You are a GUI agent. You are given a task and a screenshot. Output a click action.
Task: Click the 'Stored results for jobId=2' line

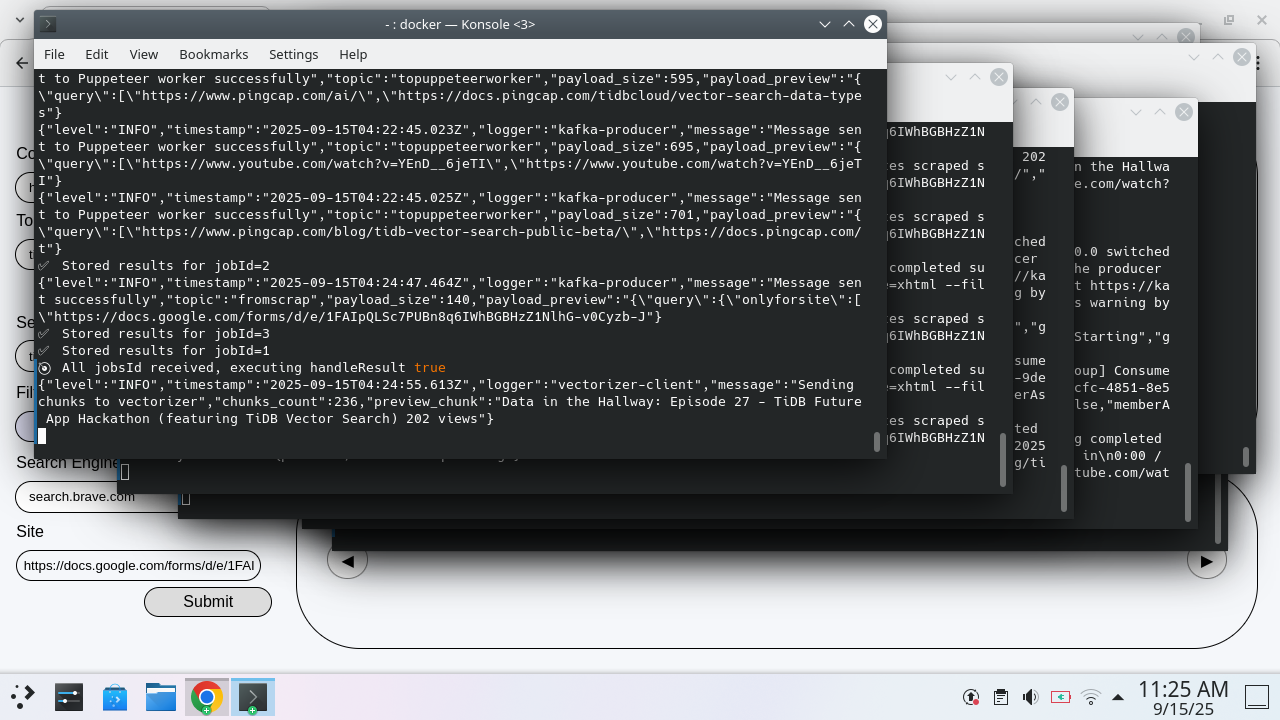pos(154,266)
